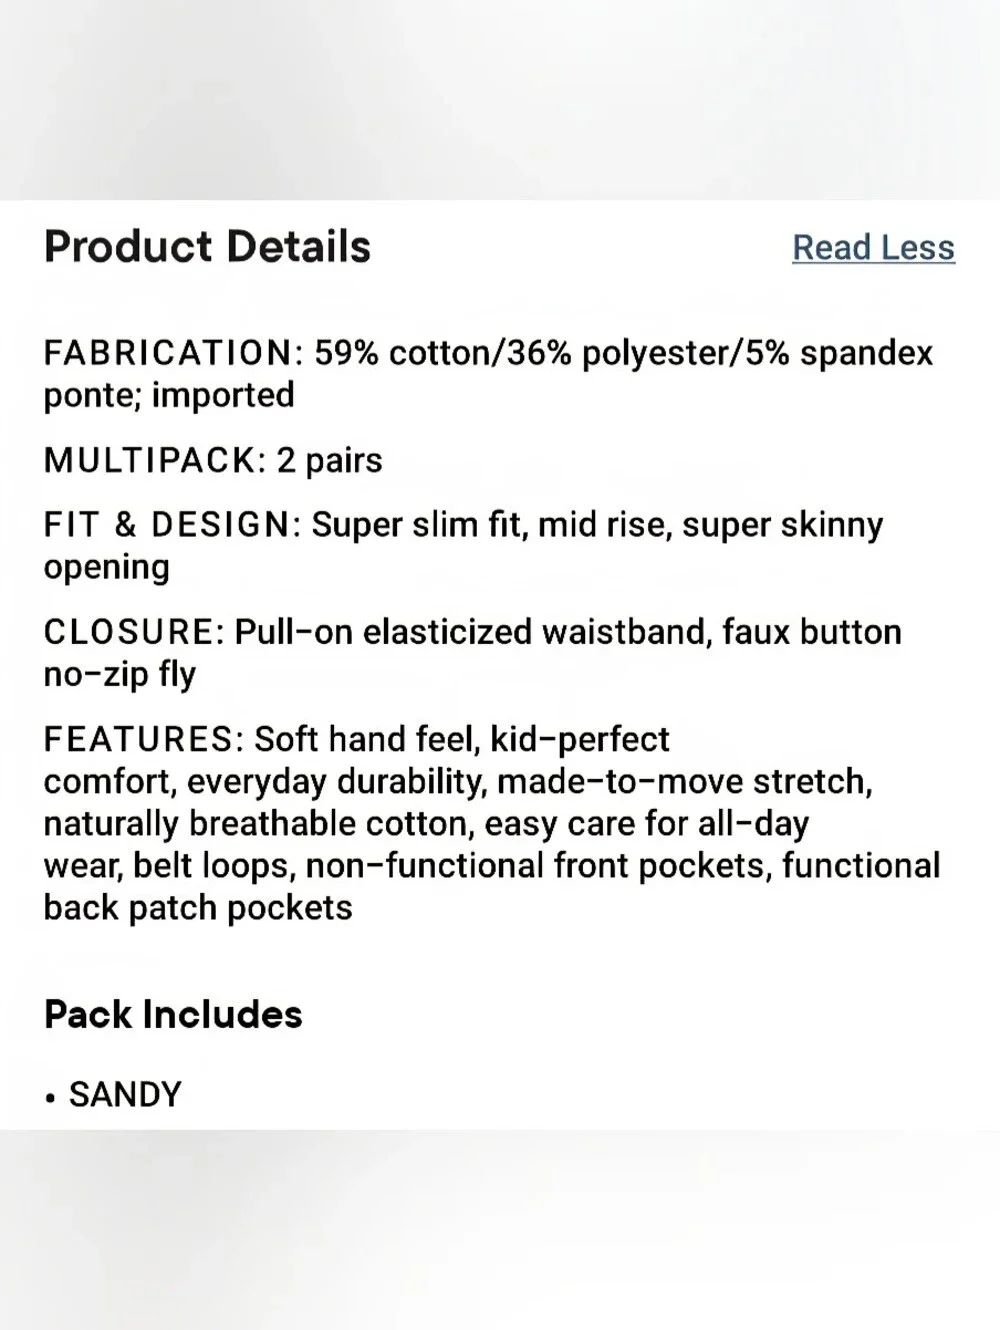Click the bullet point before SANDY
This screenshot has height=1330, width=1000.
50,1097
